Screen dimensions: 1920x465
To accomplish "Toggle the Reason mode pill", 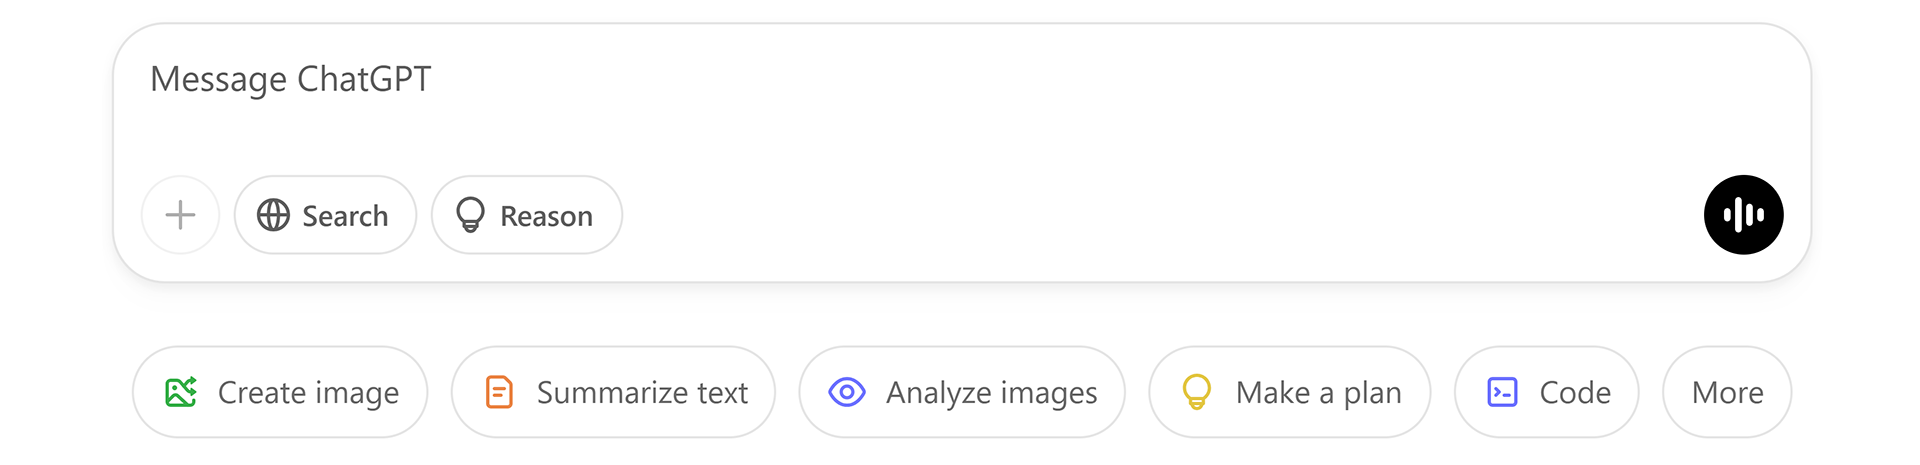I will [527, 215].
